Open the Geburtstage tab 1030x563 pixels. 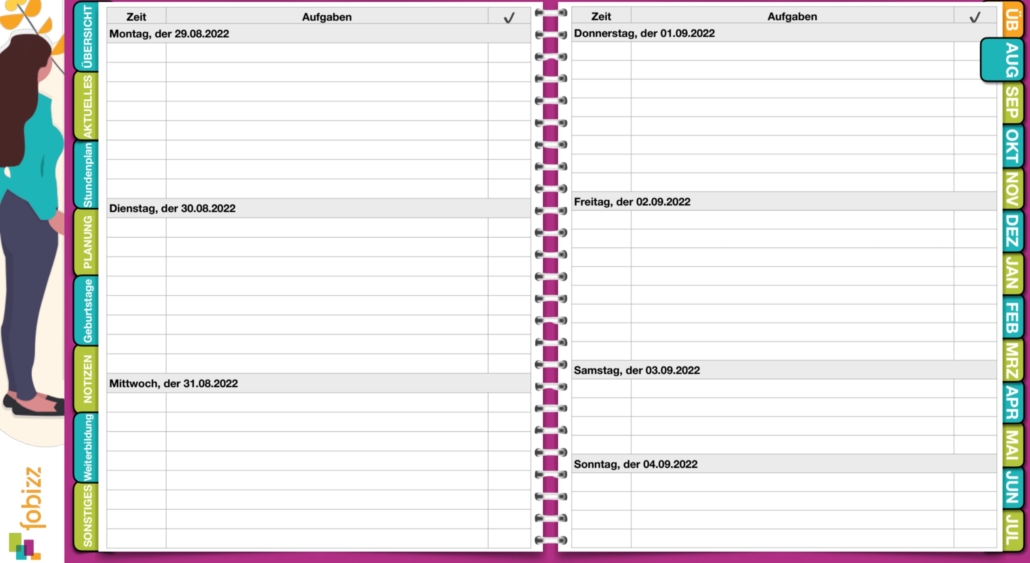[87, 310]
